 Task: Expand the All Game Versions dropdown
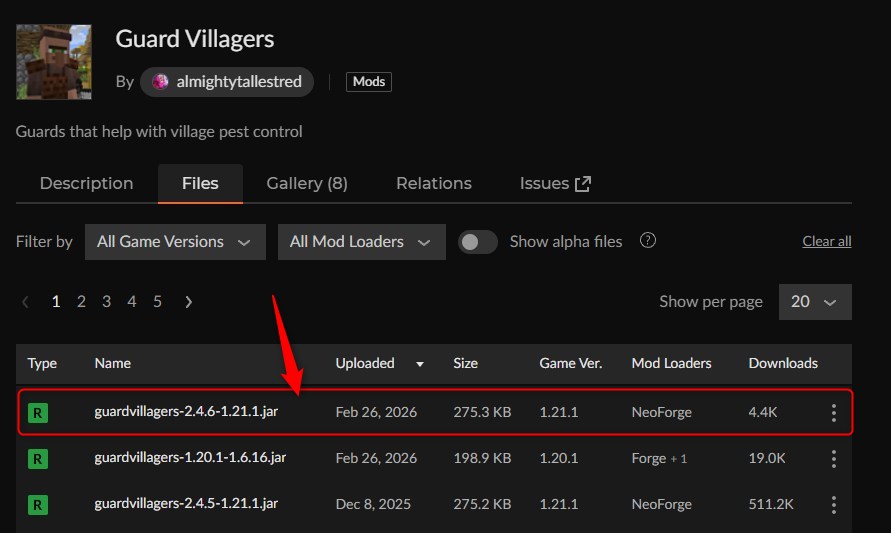(174, 242)
